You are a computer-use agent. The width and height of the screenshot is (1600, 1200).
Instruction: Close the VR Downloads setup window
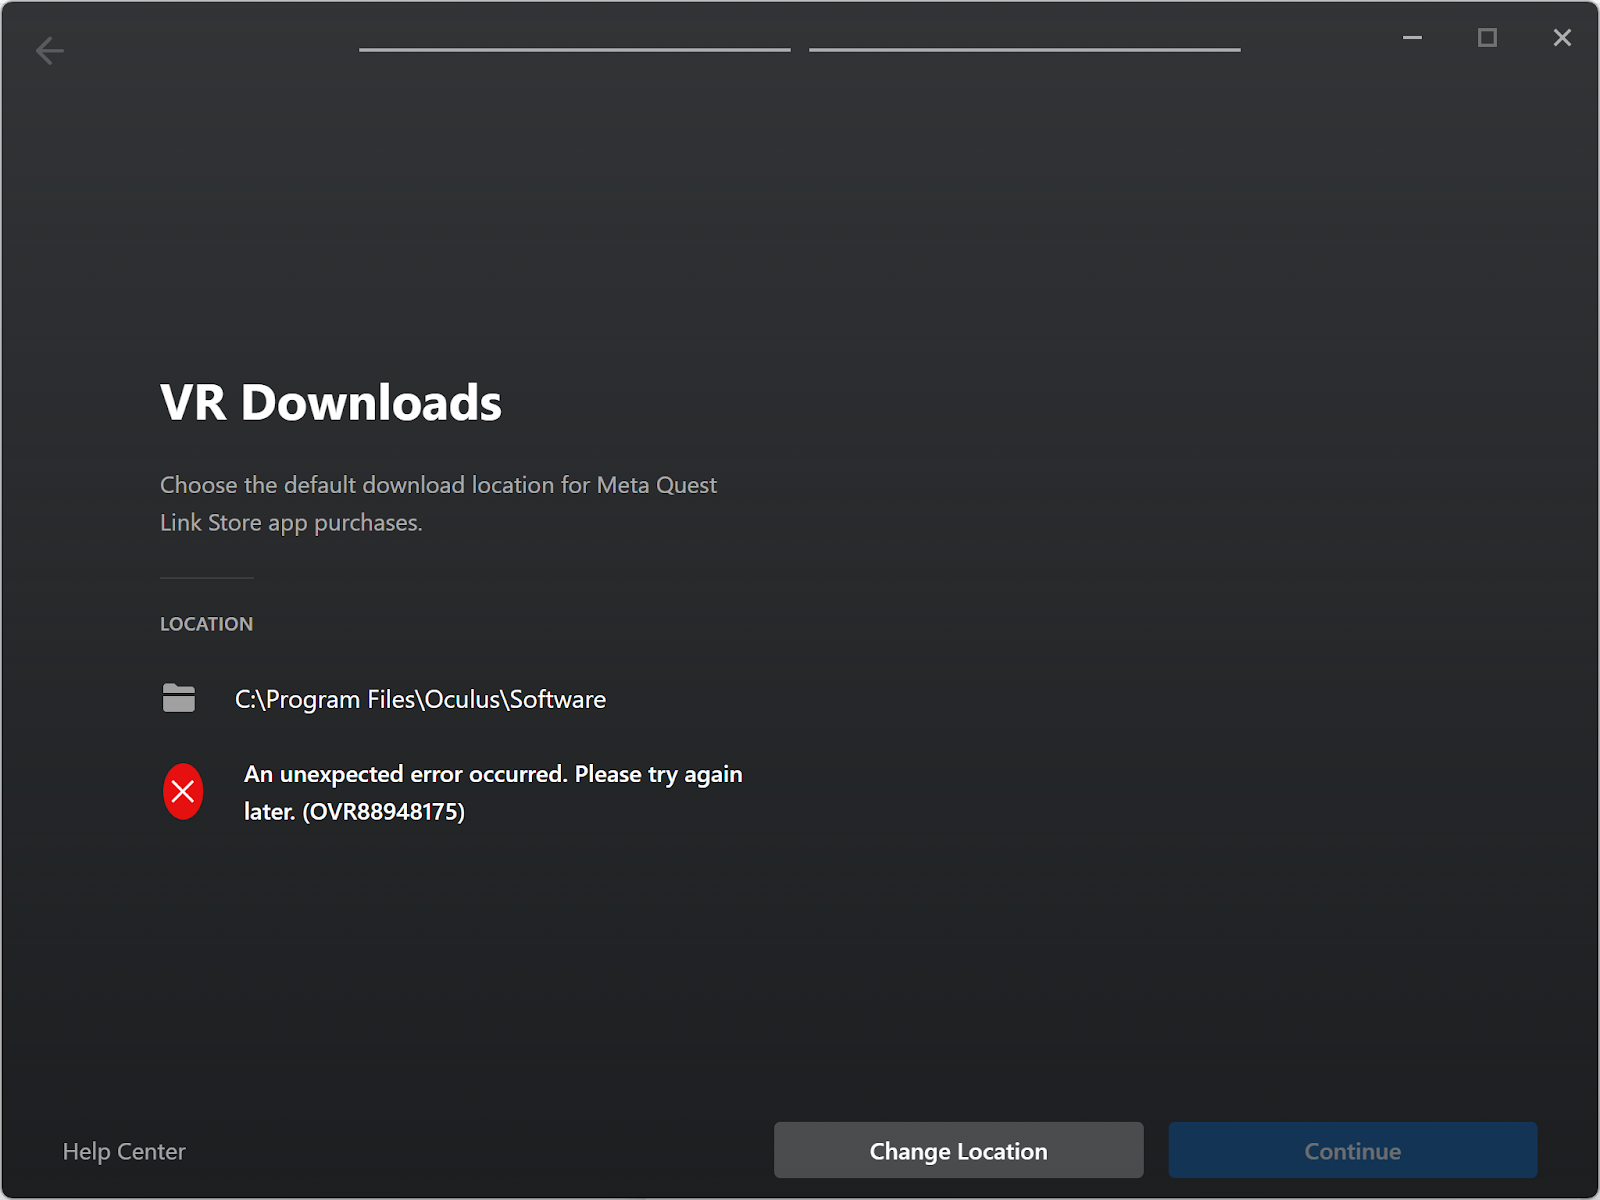[1562, 38]
